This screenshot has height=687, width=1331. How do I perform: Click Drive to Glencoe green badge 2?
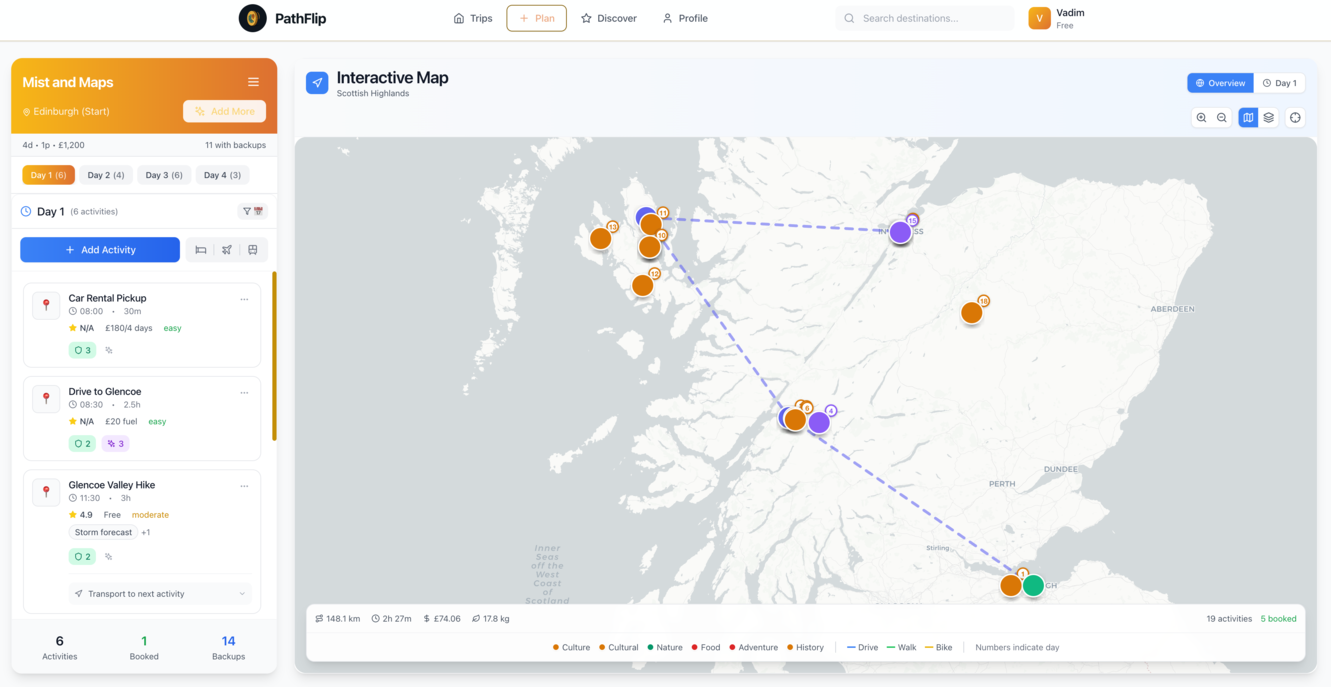pos(82,443)
